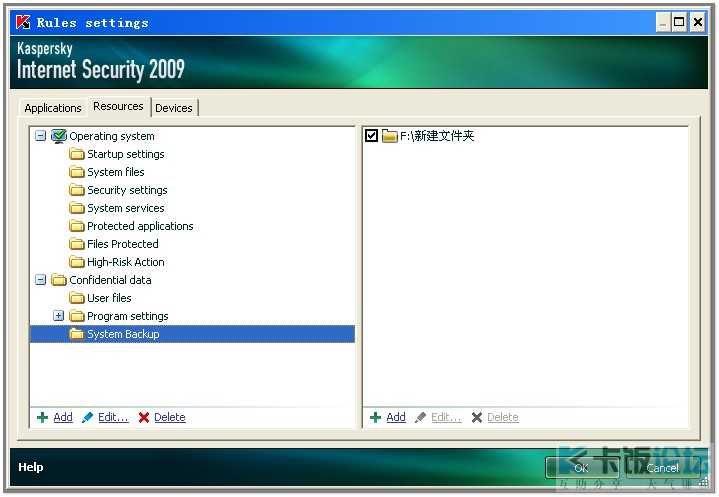Screen dimensions: 719x497
Task: Click the greyed Edit… link in right pane
Action: tap(446, 417)
